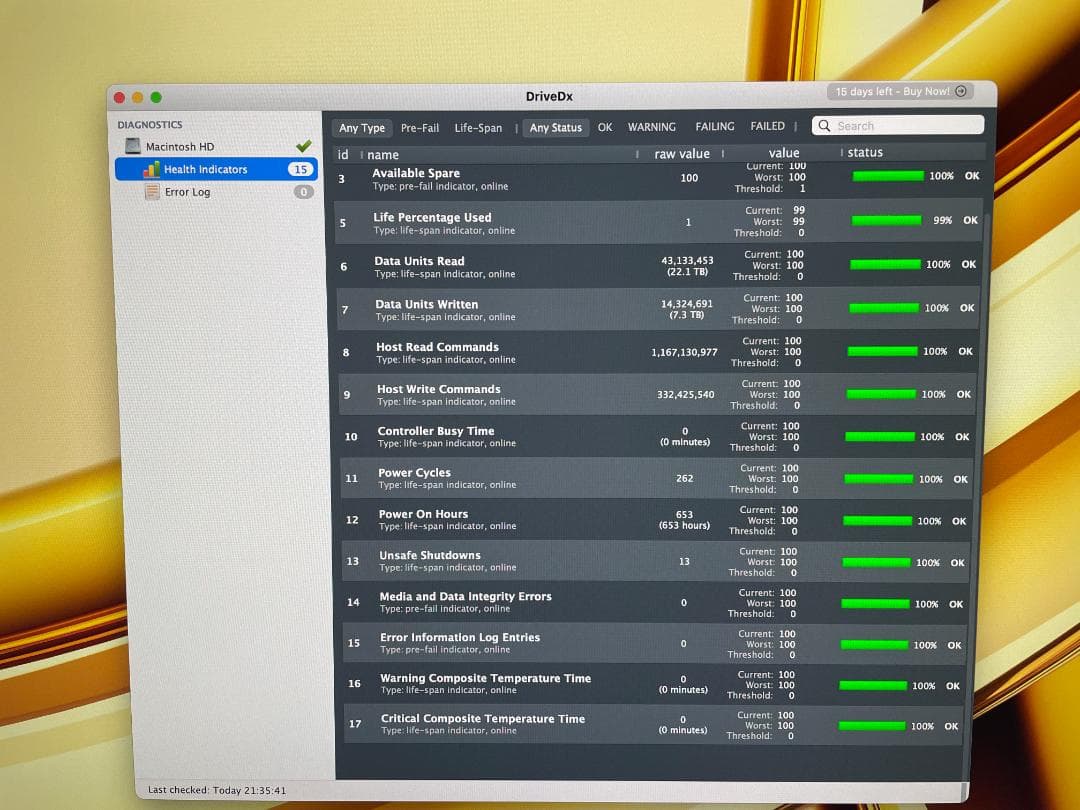Select the Life Percentage Used row name
The image size is (1080, 810).
(x=432, y=218)
